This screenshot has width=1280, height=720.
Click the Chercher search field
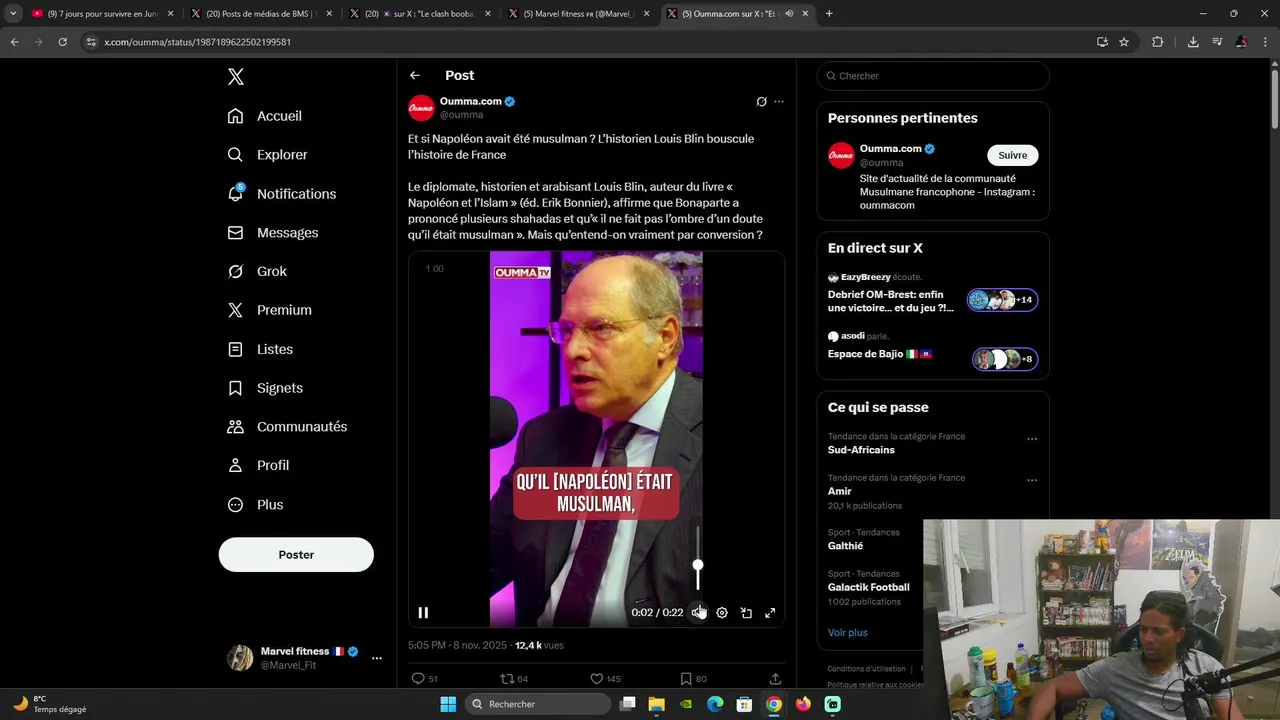[x=933, y=76]
